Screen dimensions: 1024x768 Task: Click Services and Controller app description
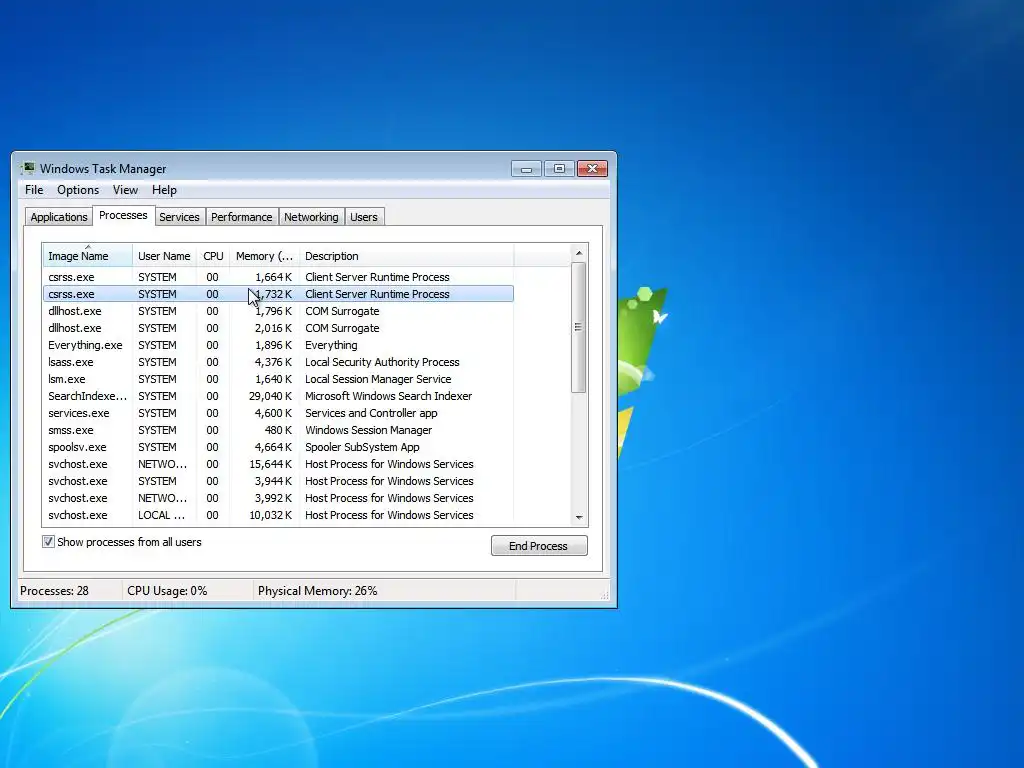(x=371, y=413)
